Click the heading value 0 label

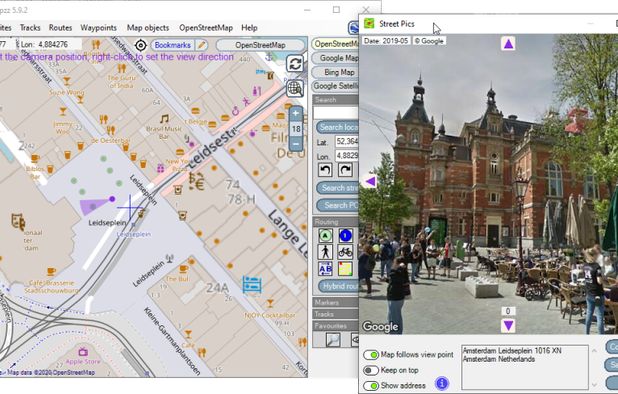[508, 311]
